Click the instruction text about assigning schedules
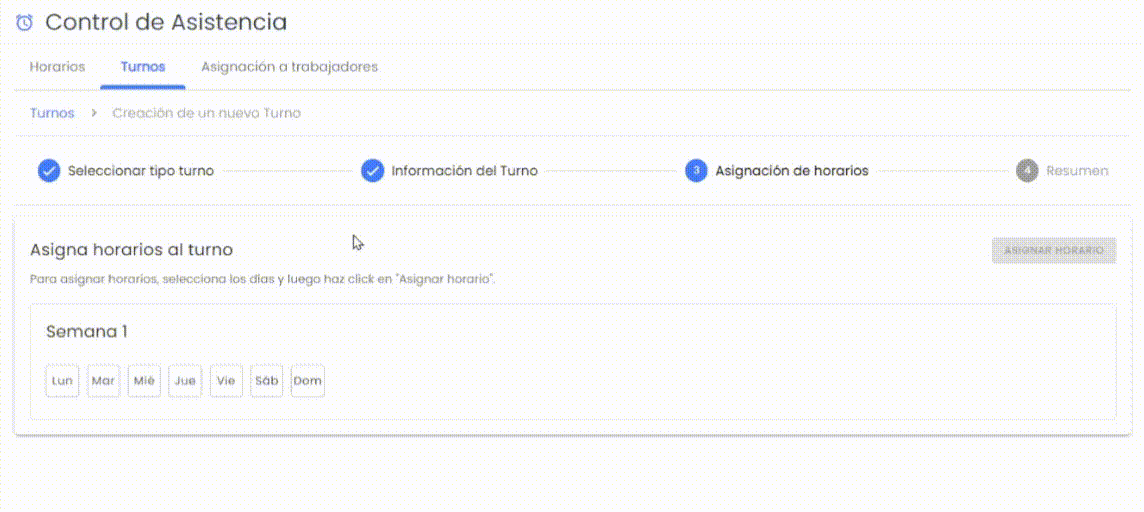Image resolution: width=1144 pixels, height=512 pixels. tap(263, 279)
